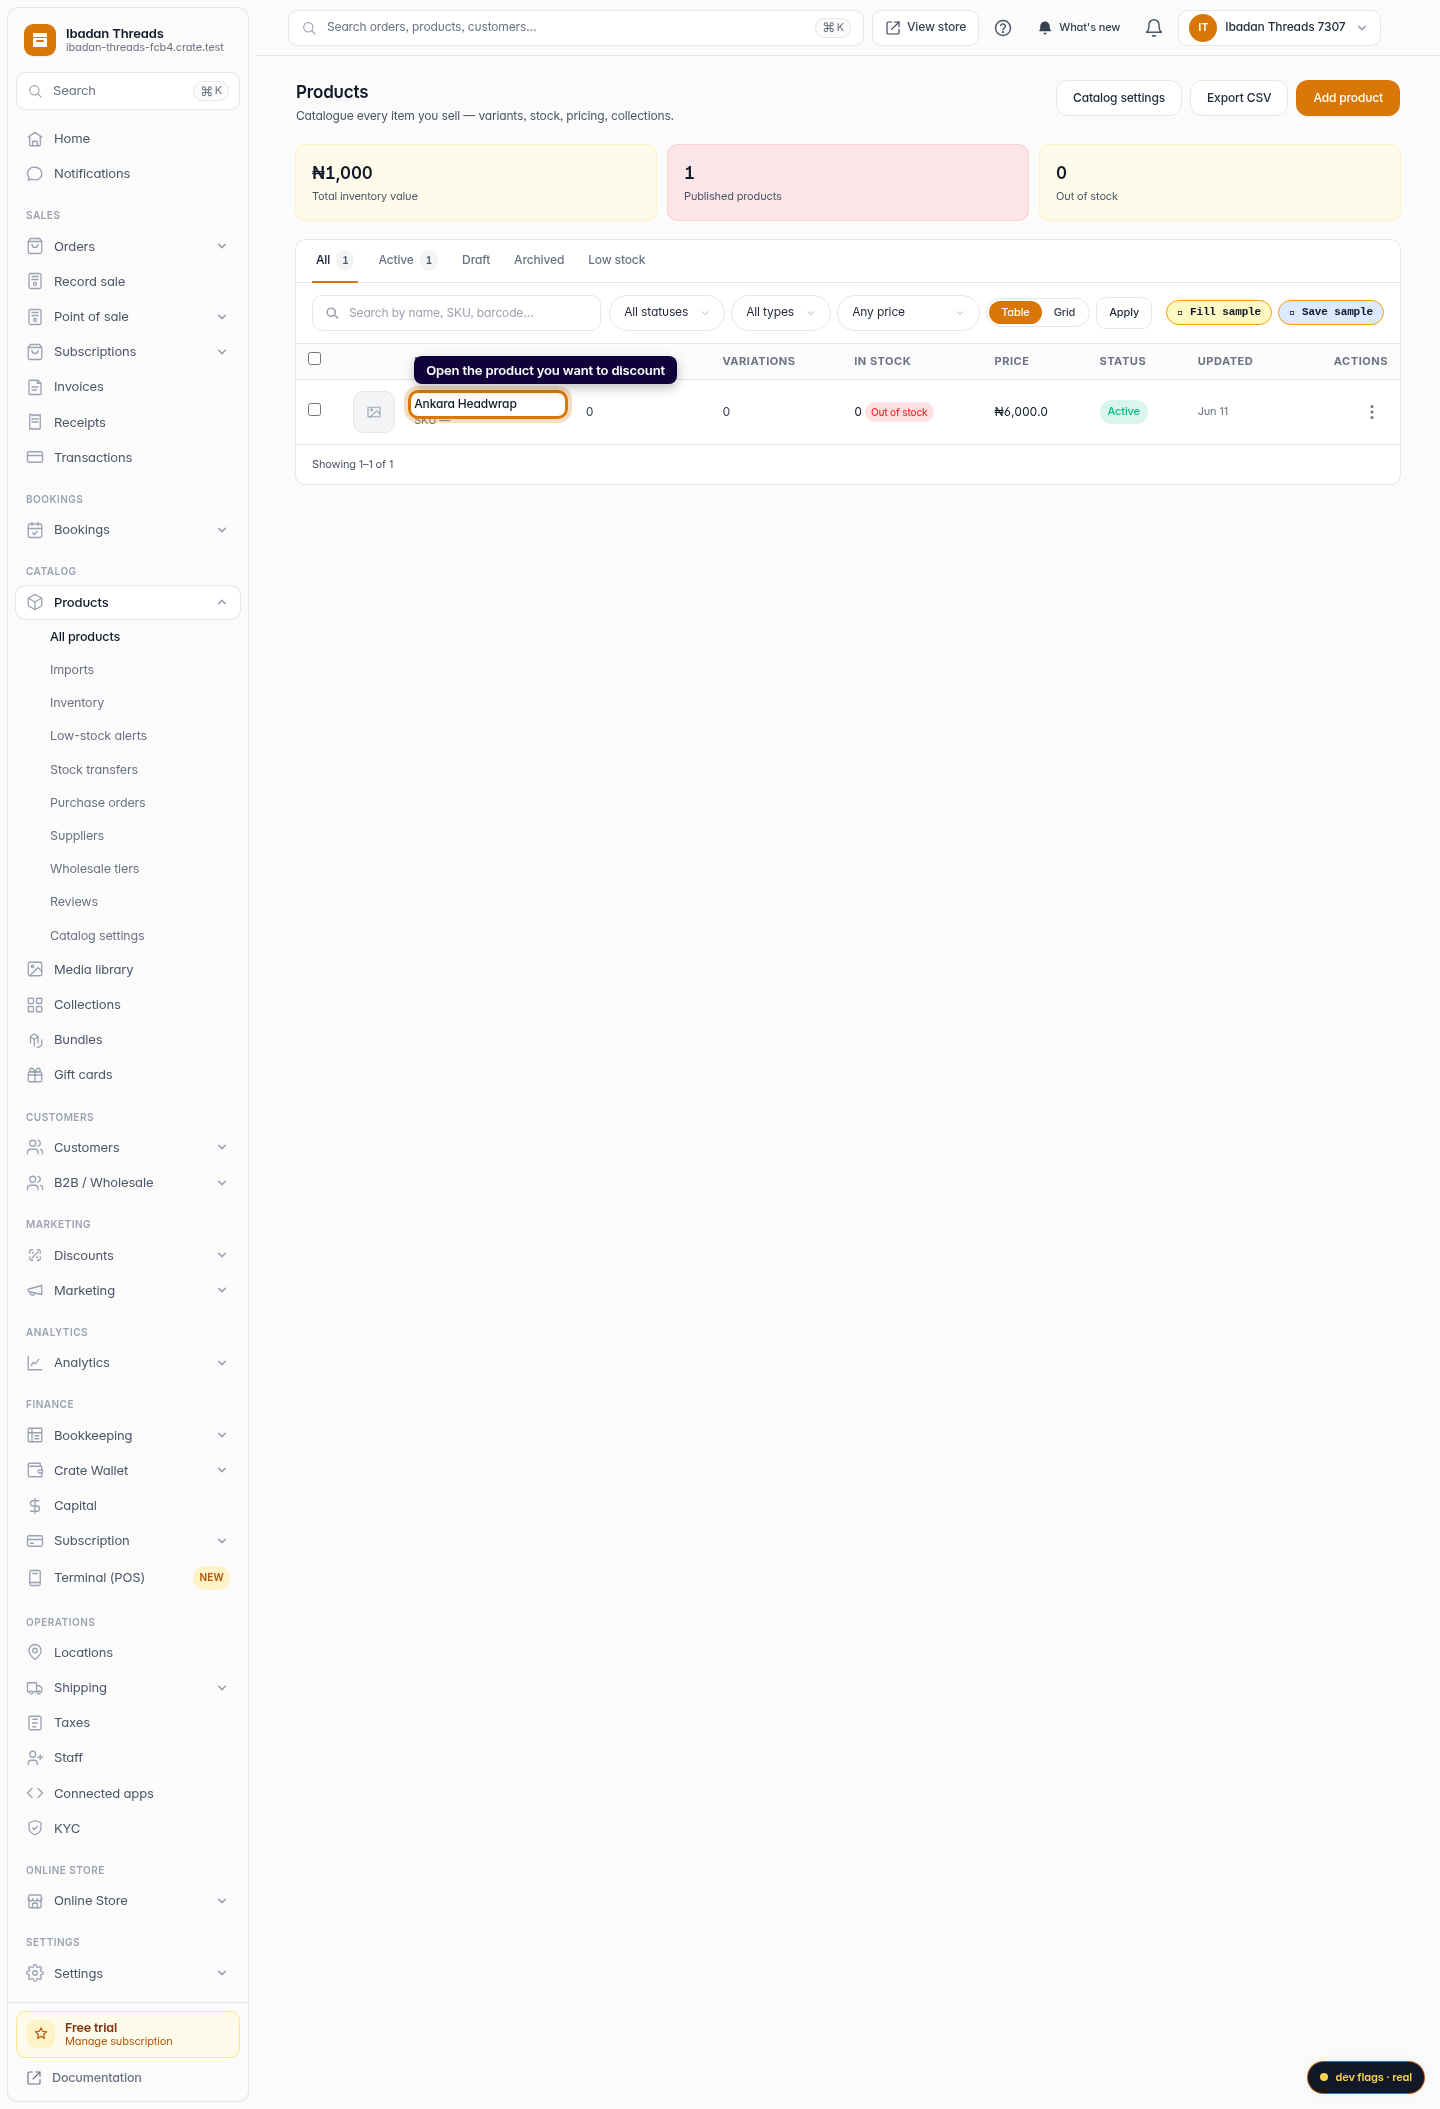Screen dimensions: 1440x2109
Task: Click the Media library image icon
Action: click(35, 970)
